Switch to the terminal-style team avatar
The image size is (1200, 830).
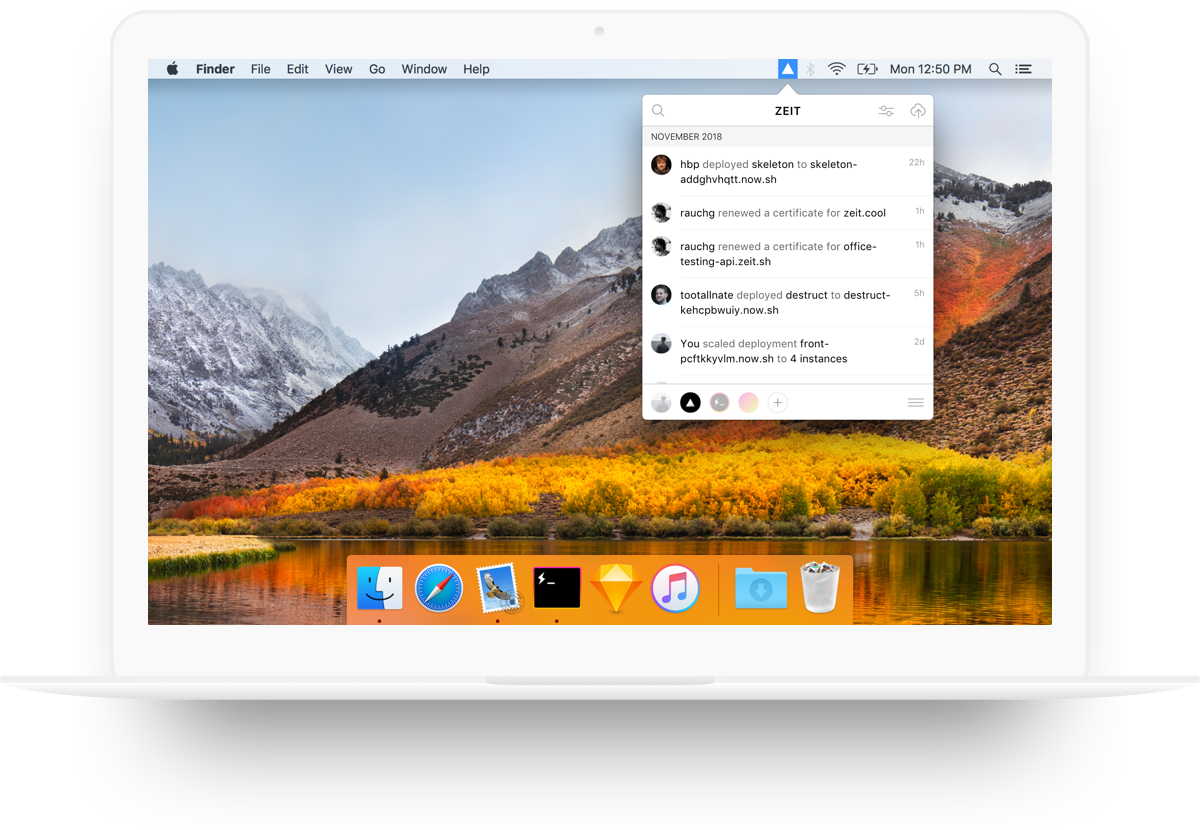coord(719,402)
